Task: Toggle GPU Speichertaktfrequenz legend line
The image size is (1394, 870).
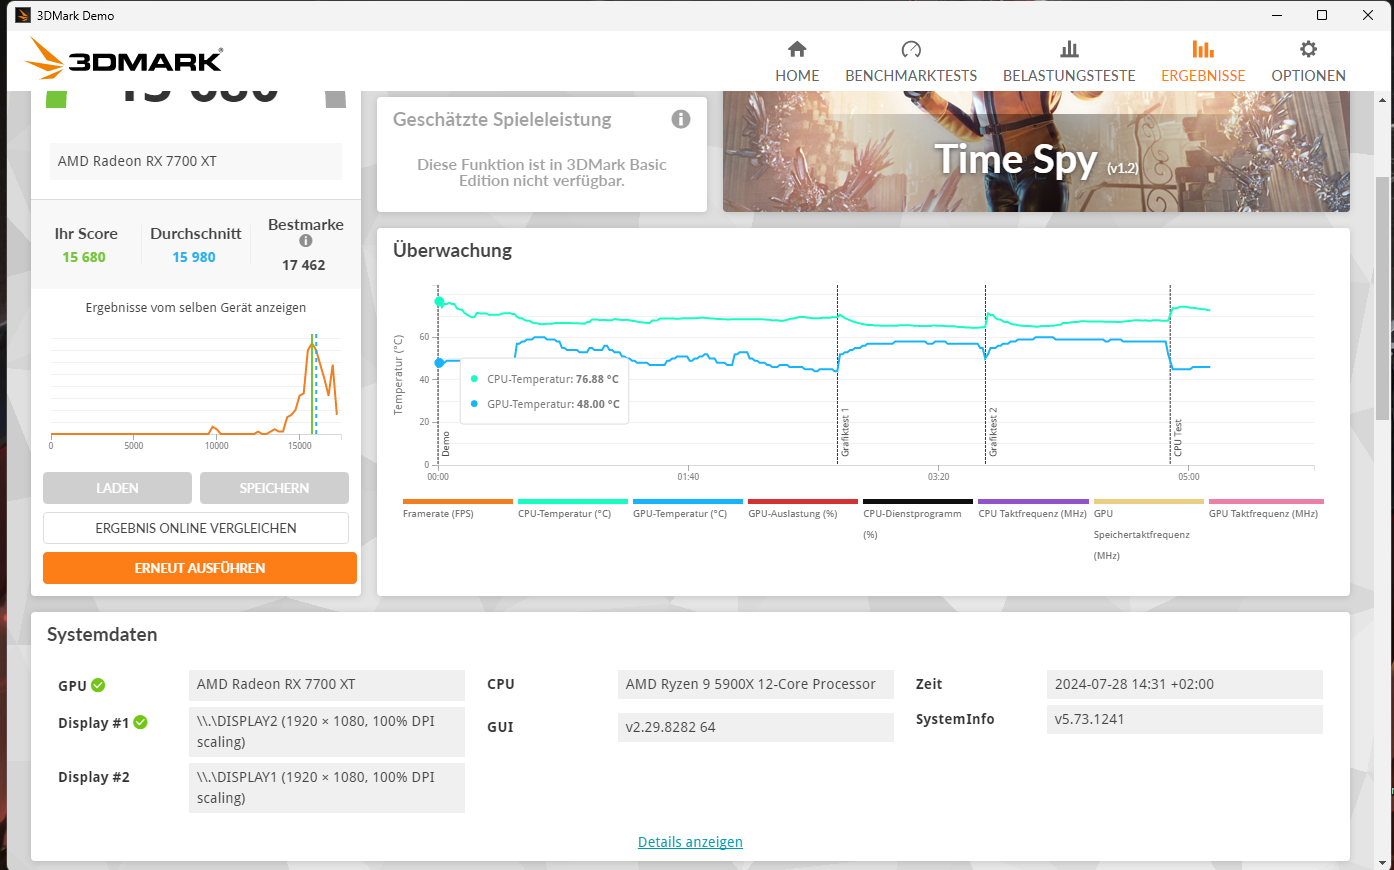Action: coord(1149,530)
